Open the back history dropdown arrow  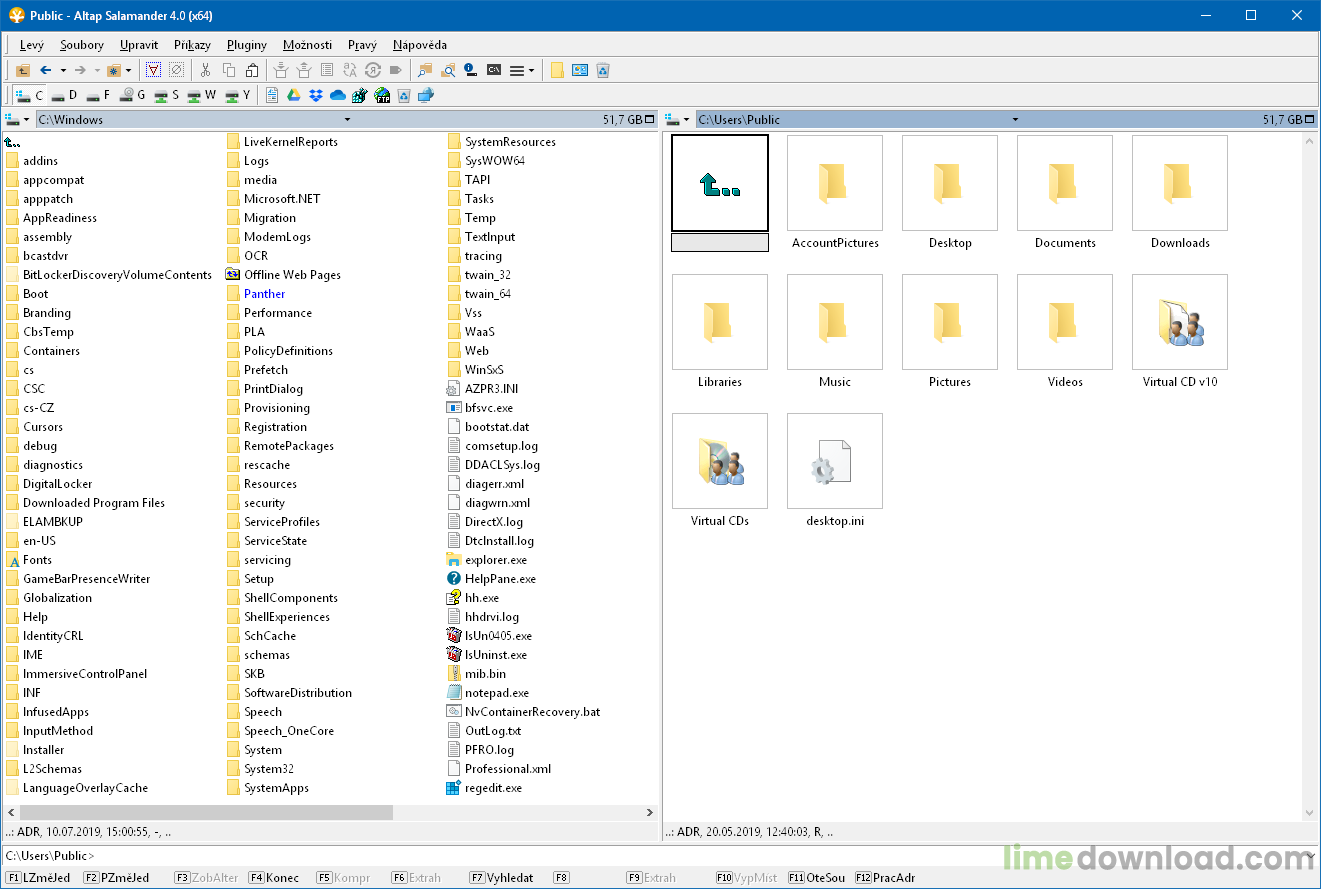[x=63, y=70]
